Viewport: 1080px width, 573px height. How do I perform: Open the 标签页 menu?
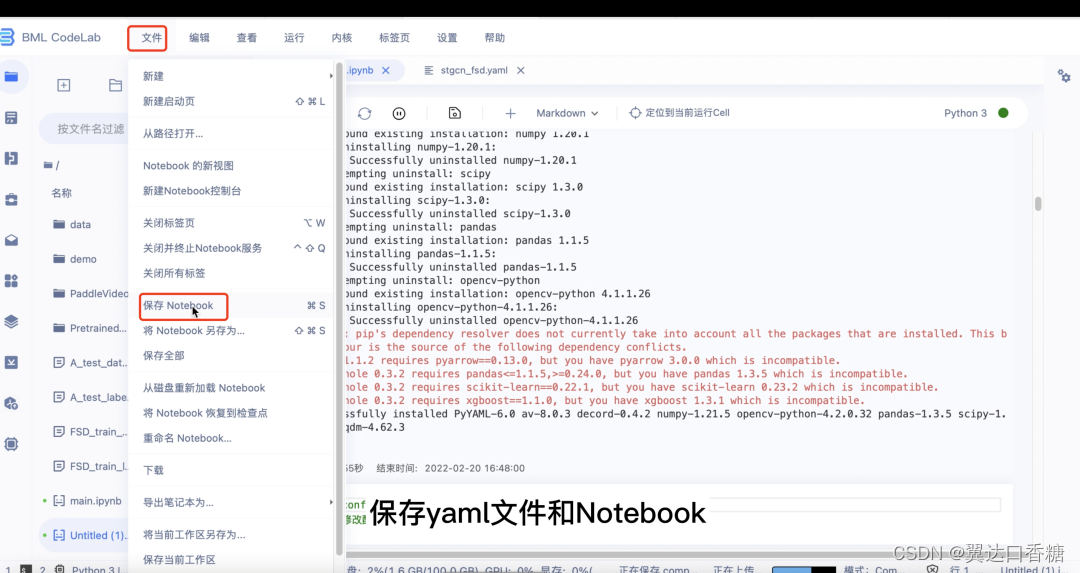[394, 38]
